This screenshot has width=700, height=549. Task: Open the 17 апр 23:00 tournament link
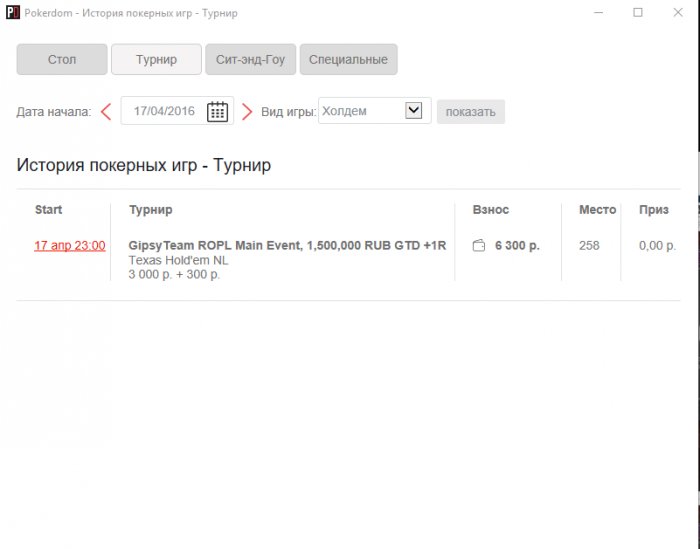tap(70, 245)
